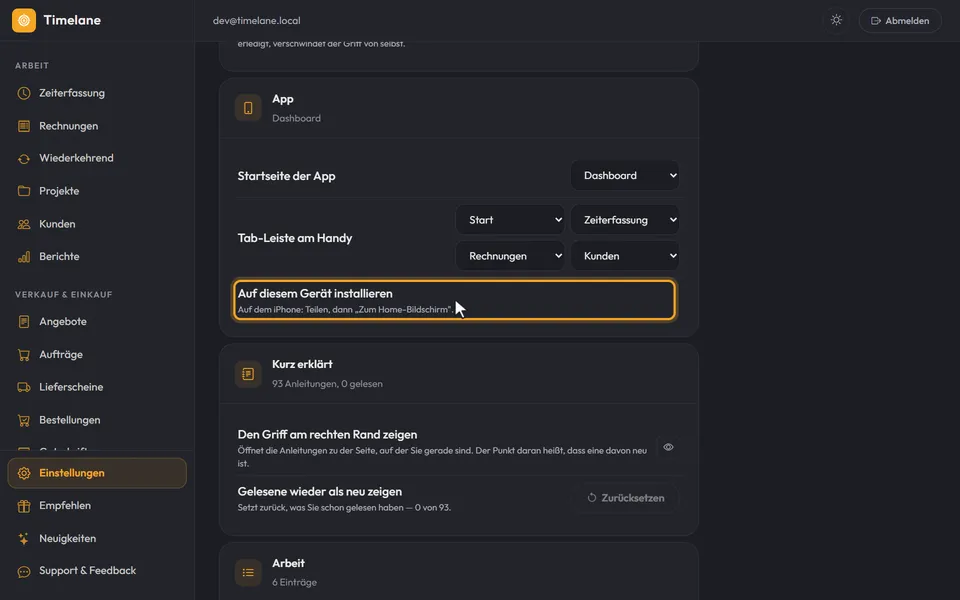960x600 pixels.
Task: Click the "6 Einträge" text
Action: [x=294, y=583]
